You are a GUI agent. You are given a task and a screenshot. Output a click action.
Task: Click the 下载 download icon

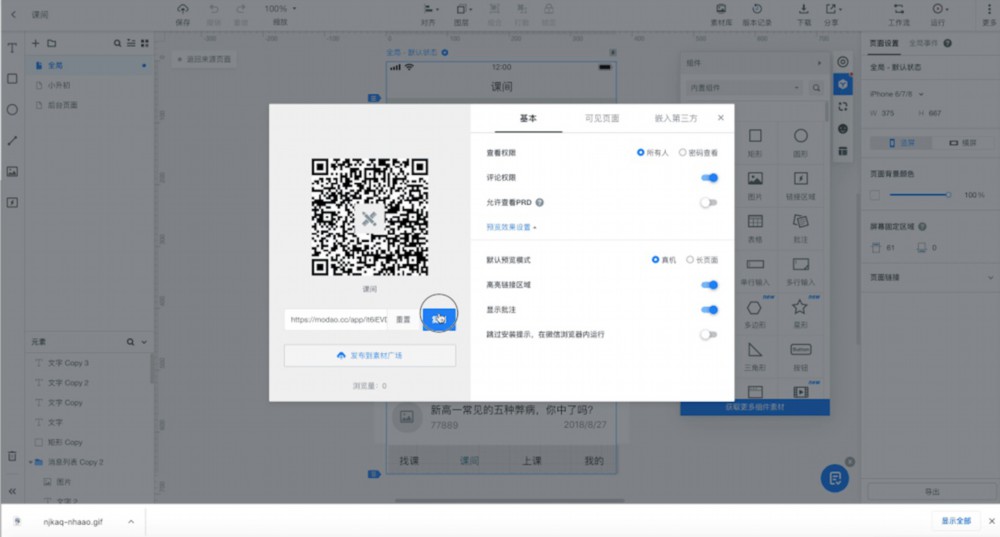click(804, 9)
